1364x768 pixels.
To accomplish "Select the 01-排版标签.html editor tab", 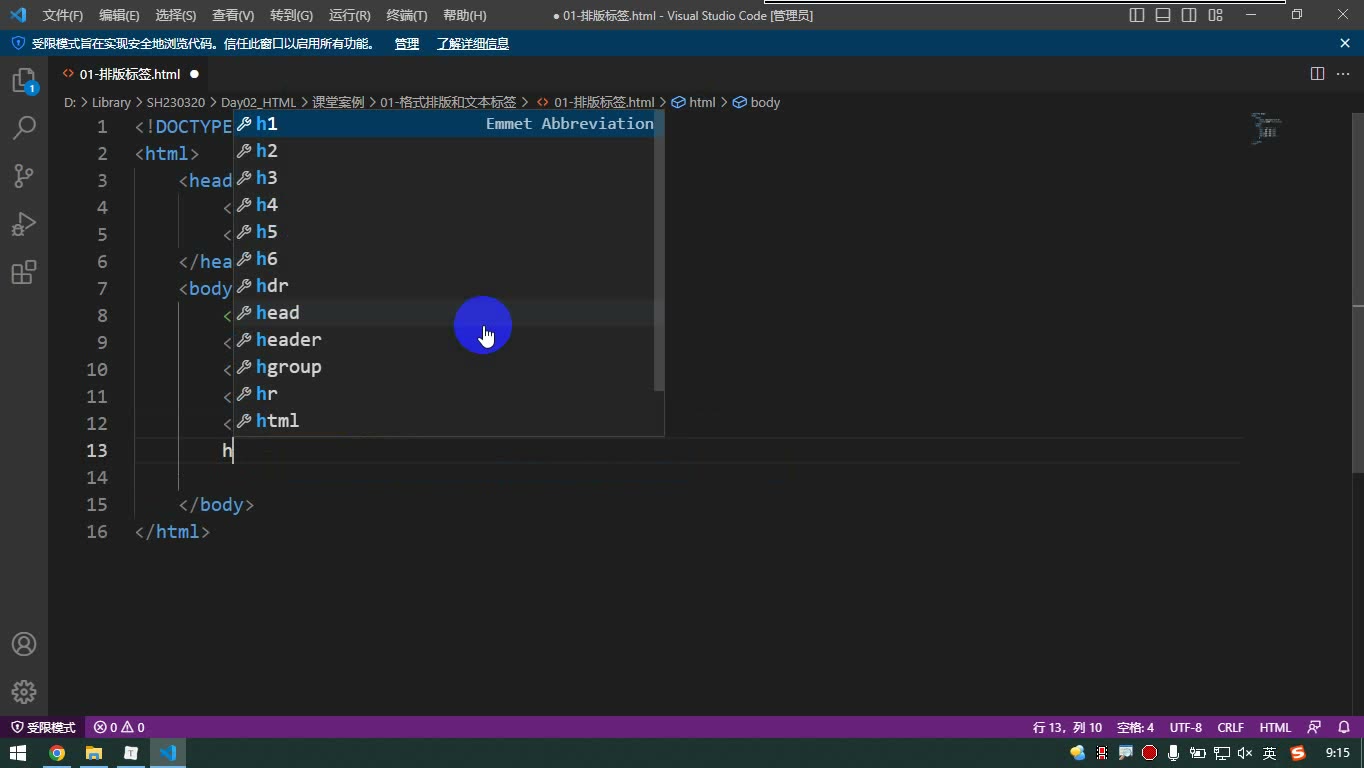I will (130, 74).
